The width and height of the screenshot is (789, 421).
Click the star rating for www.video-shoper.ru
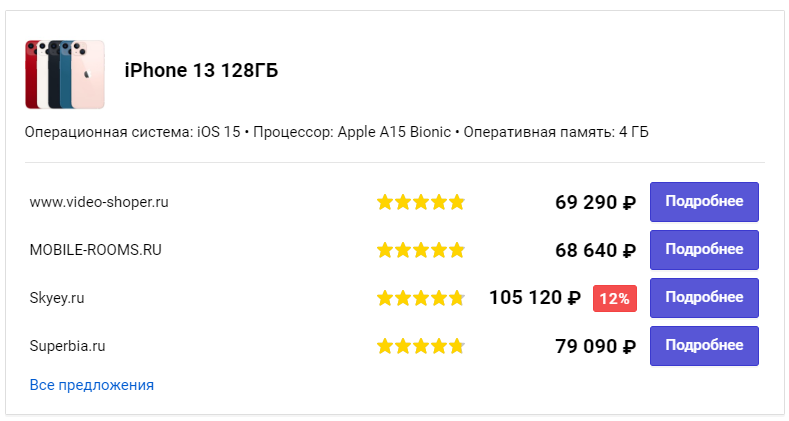point(421,202)
